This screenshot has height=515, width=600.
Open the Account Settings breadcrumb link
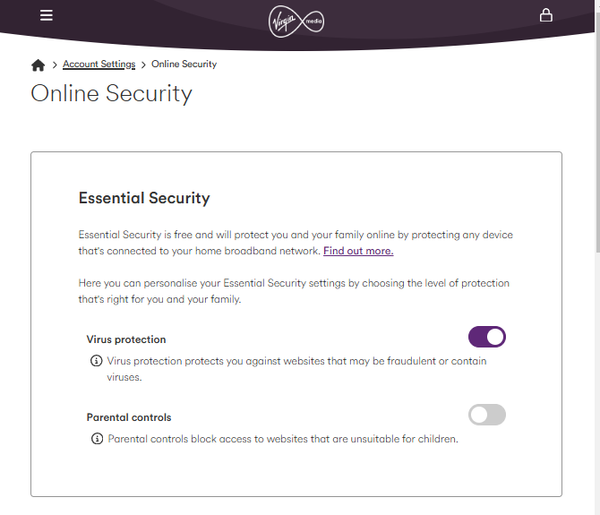[99, 64]
